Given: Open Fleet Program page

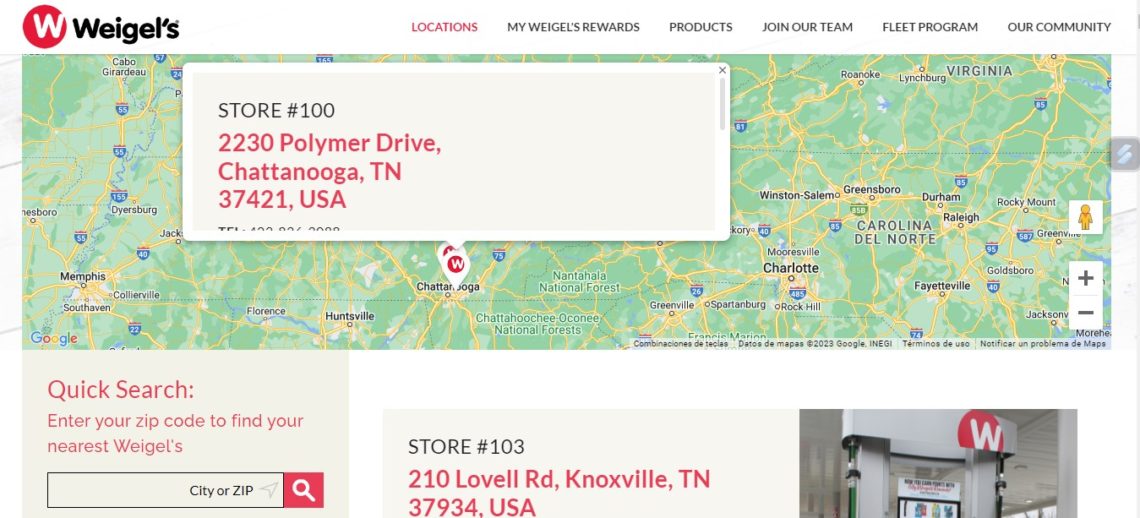Looking at the screenshot, I should (x=930, y=27).
